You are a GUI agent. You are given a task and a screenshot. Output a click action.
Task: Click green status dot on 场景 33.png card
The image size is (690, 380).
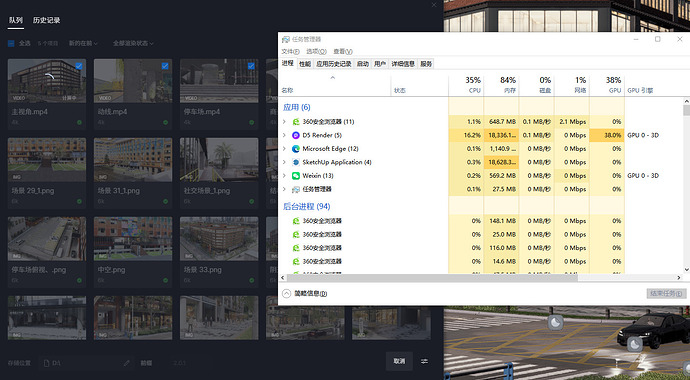(x=252, y=280)
